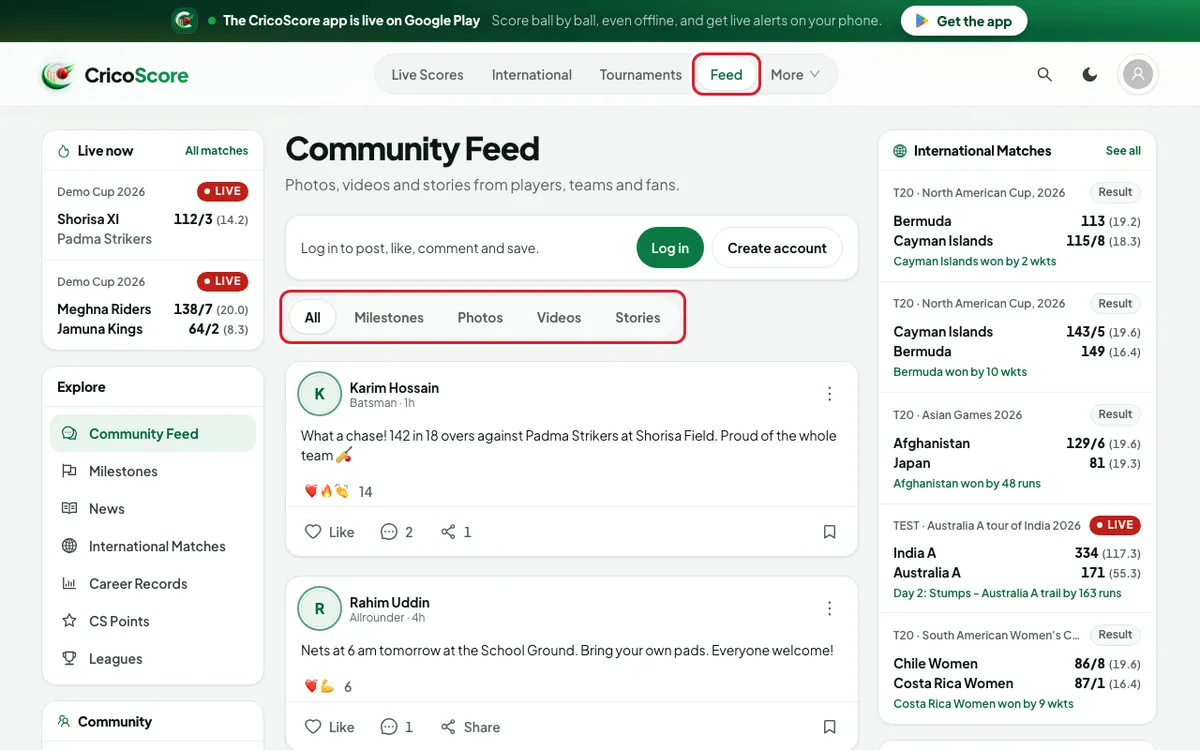Screen dimensions: 1200x750
Task: Open Career Records in Explore sidebar
Action: pyautogui.click(x=153, y=584)
